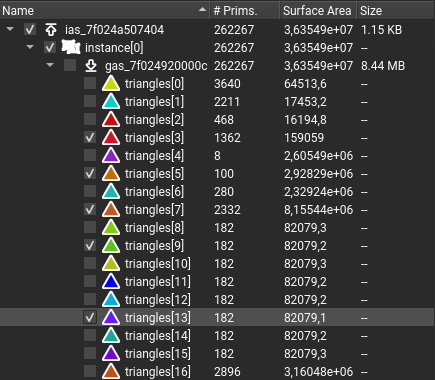Check the triangles[16] checkbox
This screenshot has width=435, height=380.
pyautogui.click(x=90, y=371)
